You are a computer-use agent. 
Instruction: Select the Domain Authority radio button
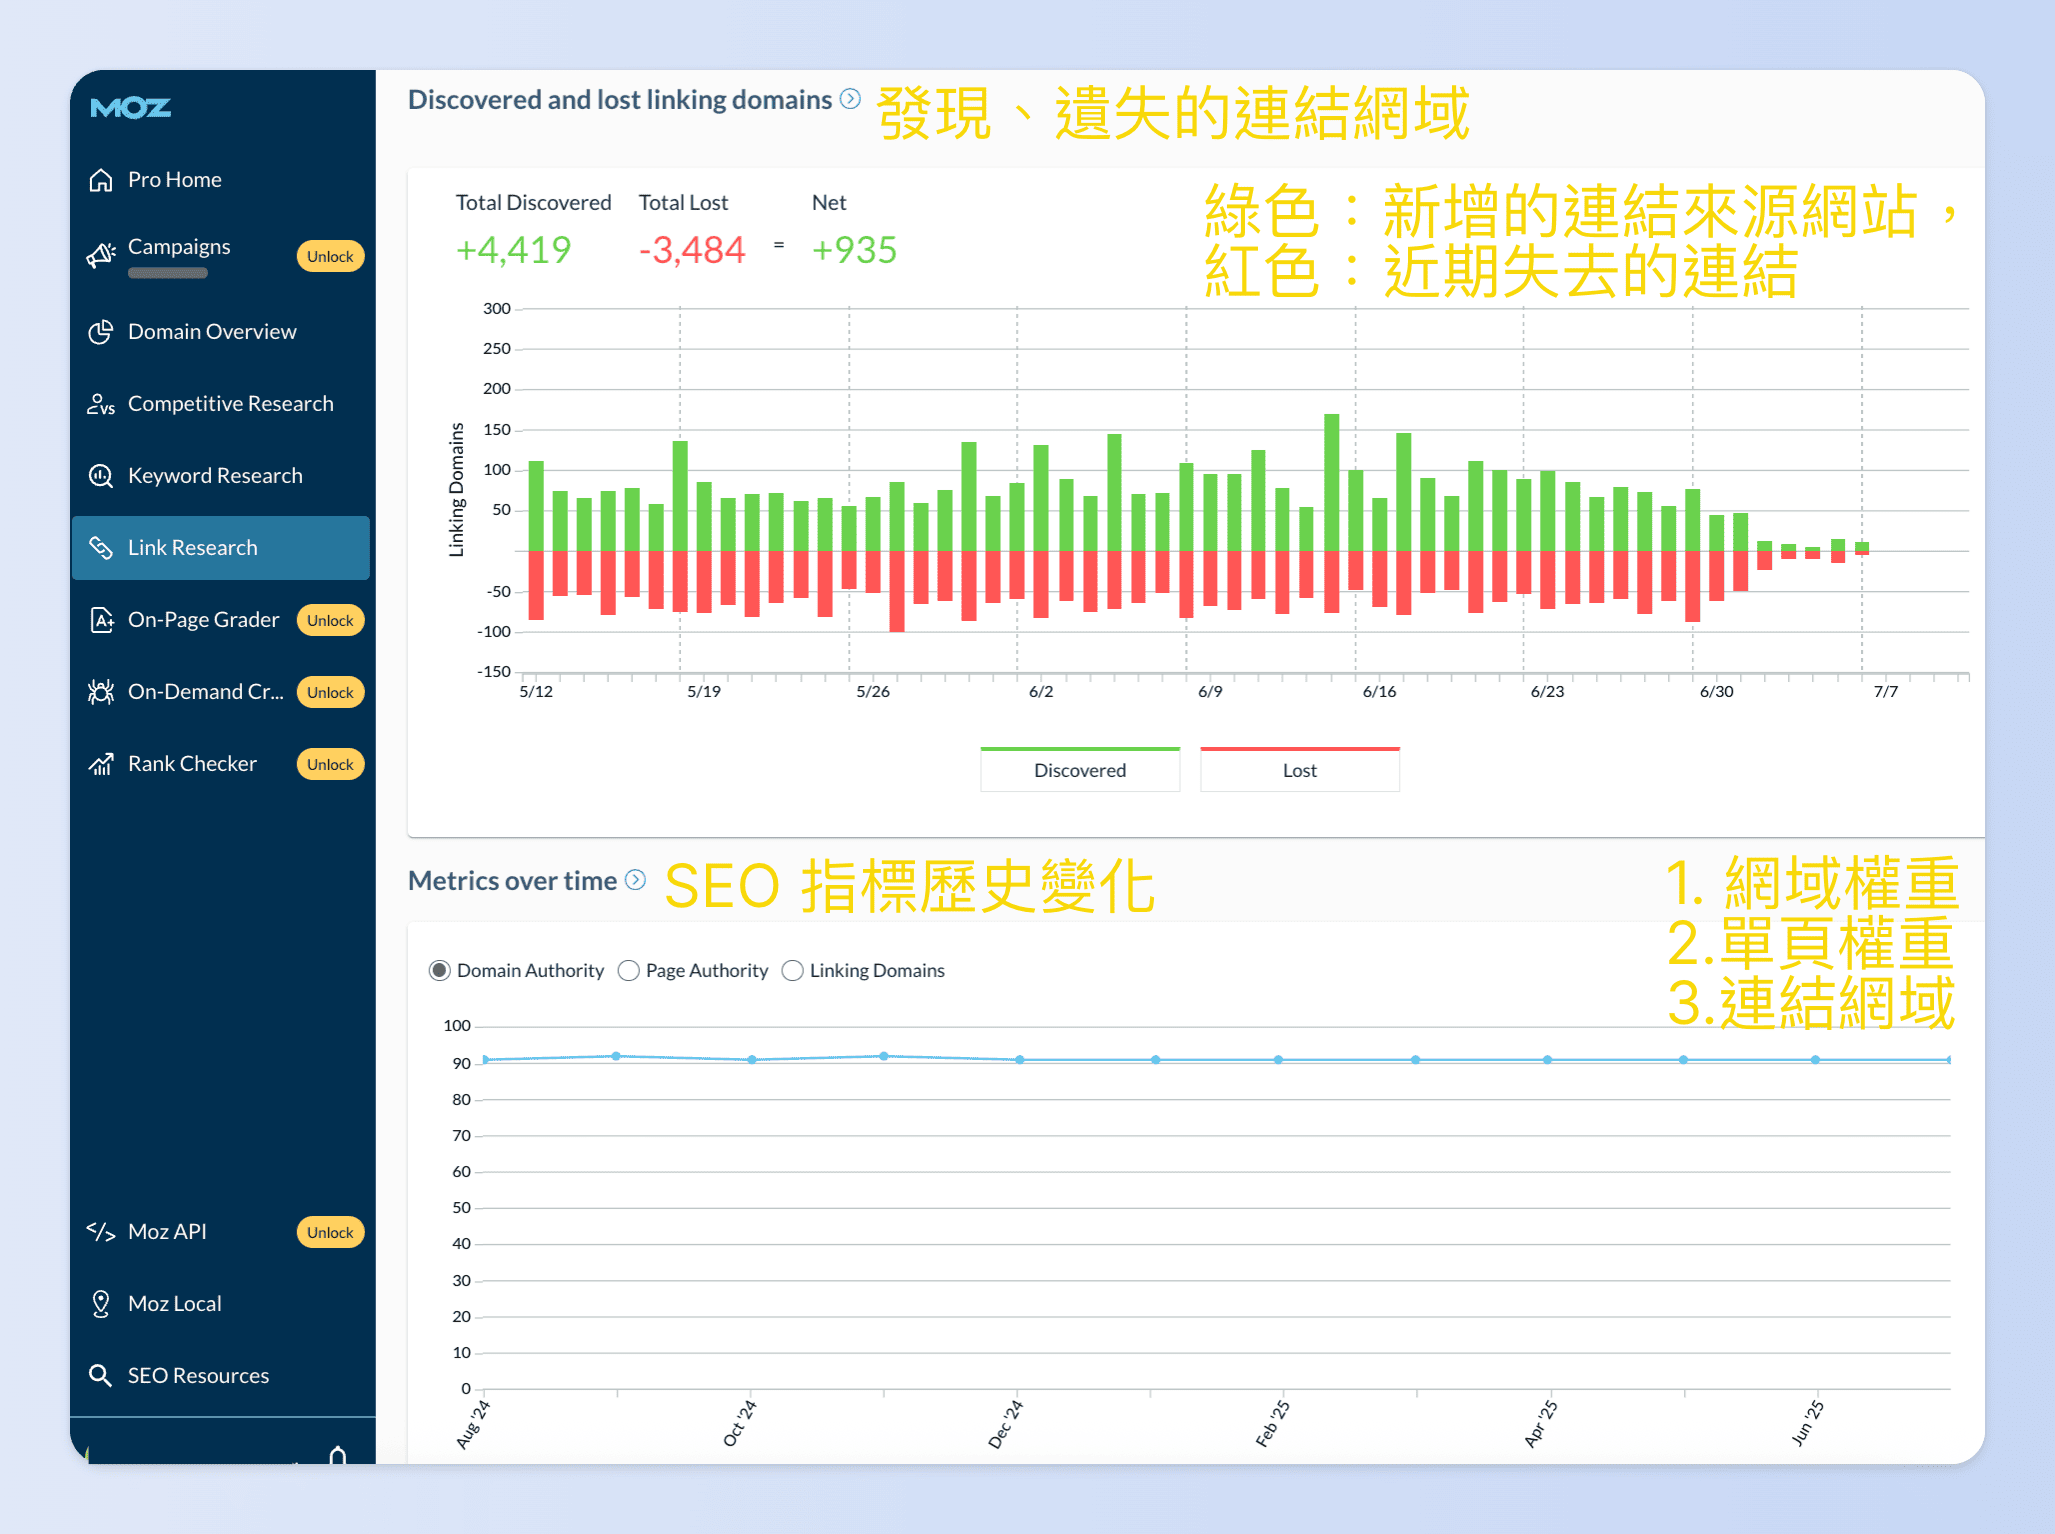pyautogui.click(x=440, y=969)
